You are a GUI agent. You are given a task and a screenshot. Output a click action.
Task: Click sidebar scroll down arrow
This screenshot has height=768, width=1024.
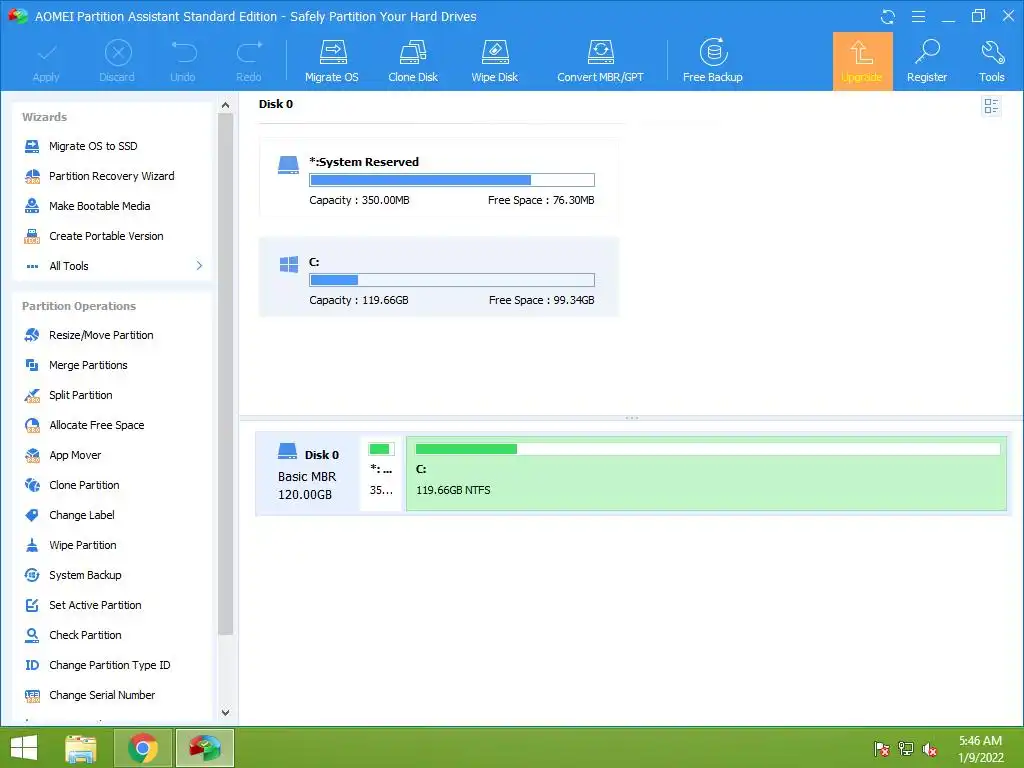click(x=225, y=712)
